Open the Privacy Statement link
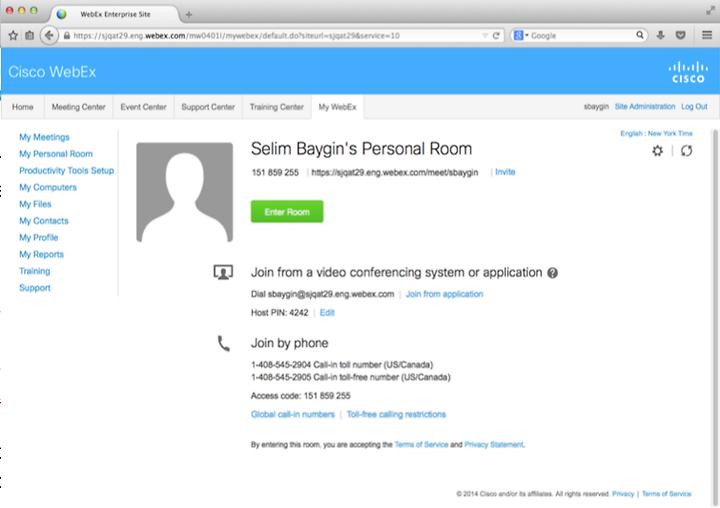The height and width of the screenshot is (508, 720). click(x=494, y=445)
